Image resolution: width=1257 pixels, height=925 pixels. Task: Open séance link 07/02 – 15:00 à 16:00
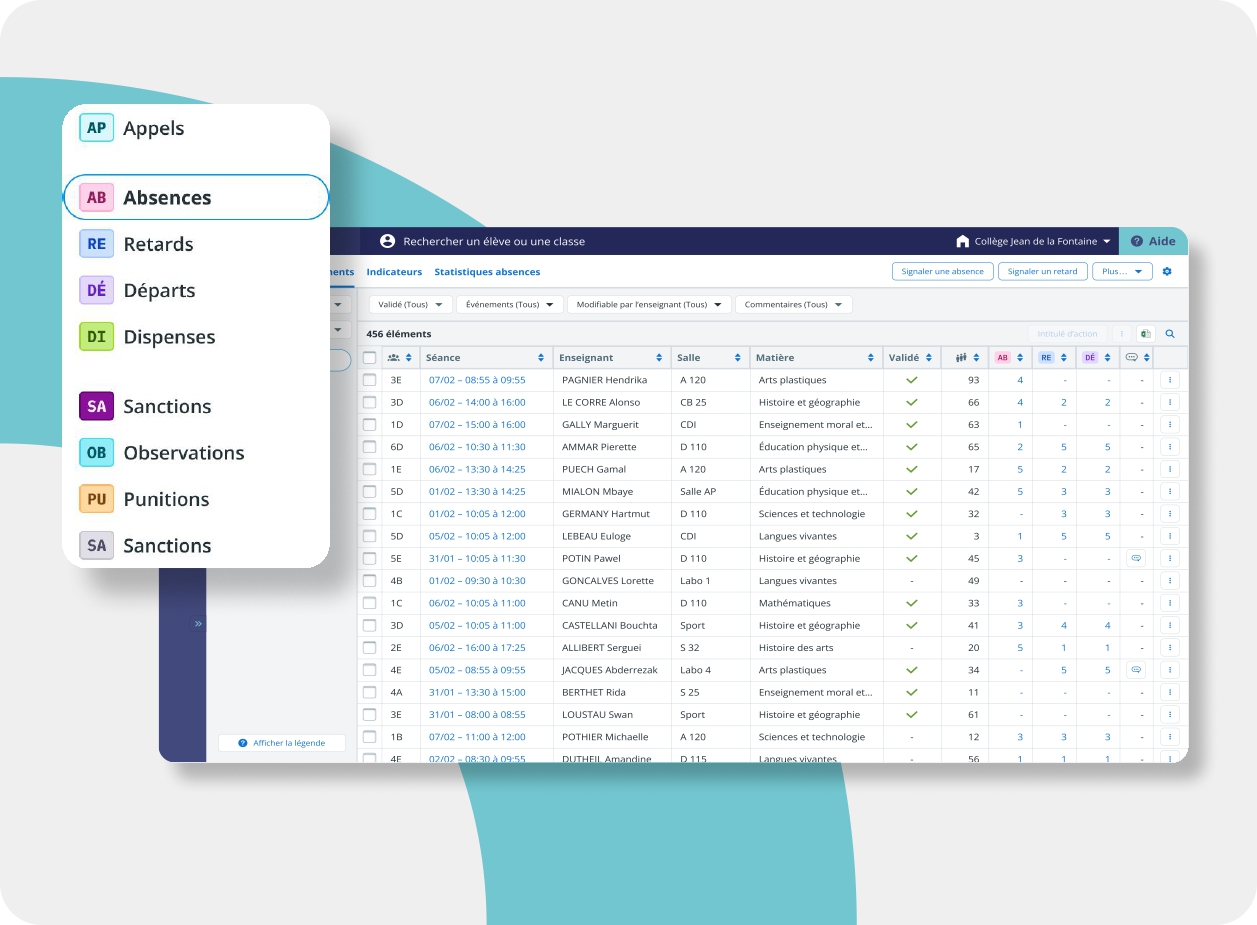(x=477, y=424)
